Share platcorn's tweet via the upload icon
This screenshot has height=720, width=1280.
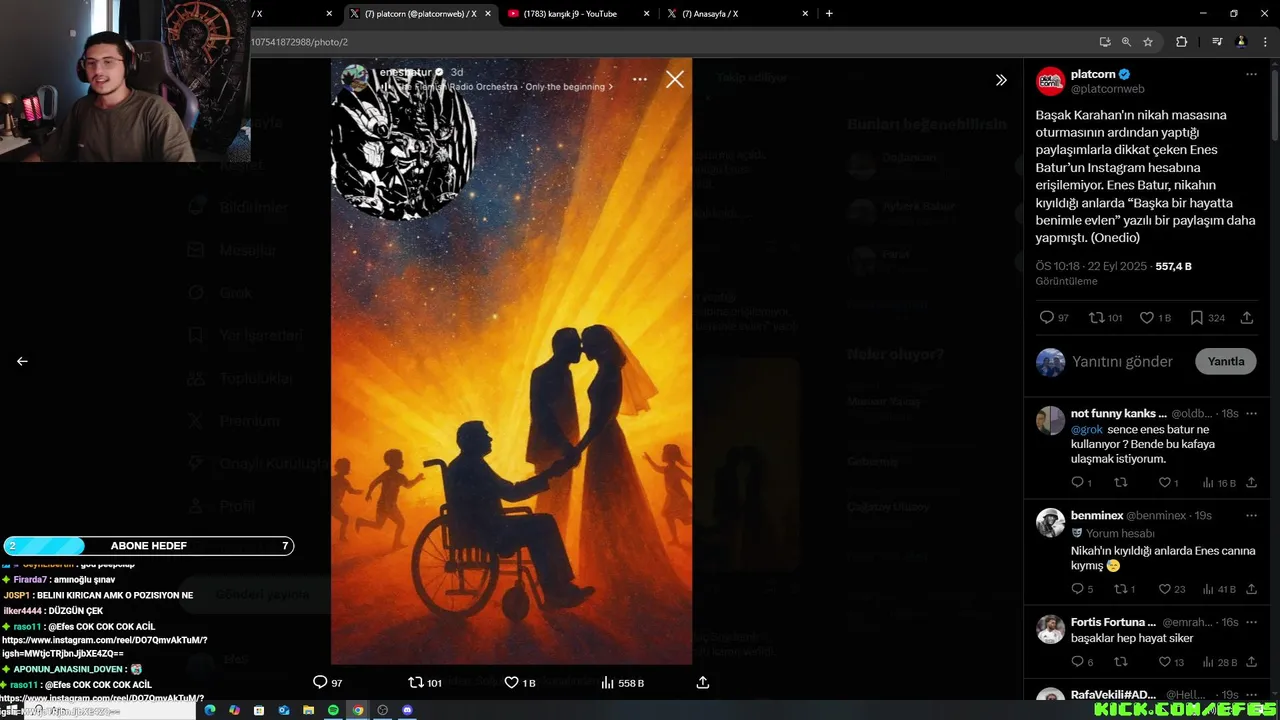point(1247,317)
